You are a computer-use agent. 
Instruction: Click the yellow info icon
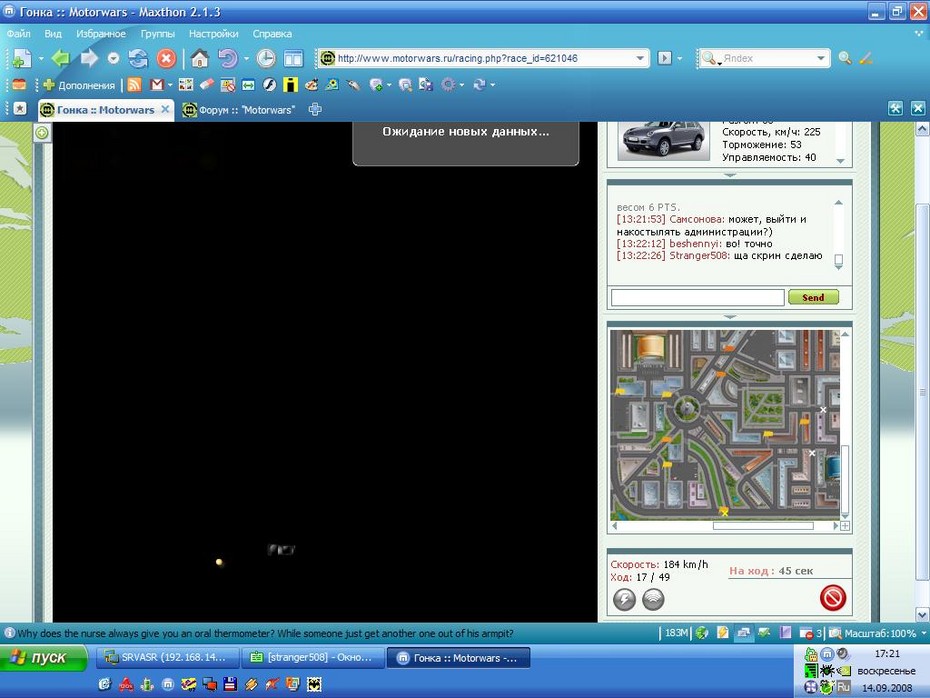290,85
